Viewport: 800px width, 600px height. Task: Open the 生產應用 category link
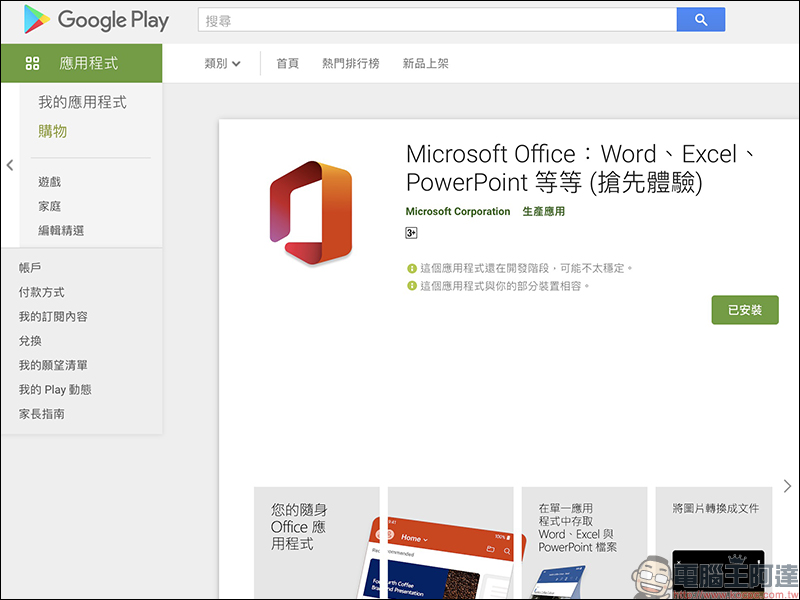click(543, 211)
